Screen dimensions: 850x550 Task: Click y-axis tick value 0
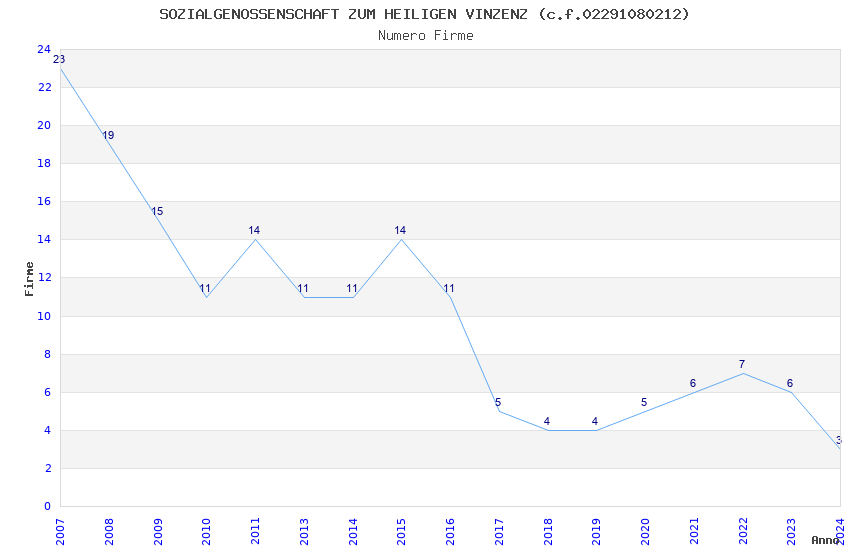tap(47, 506)
